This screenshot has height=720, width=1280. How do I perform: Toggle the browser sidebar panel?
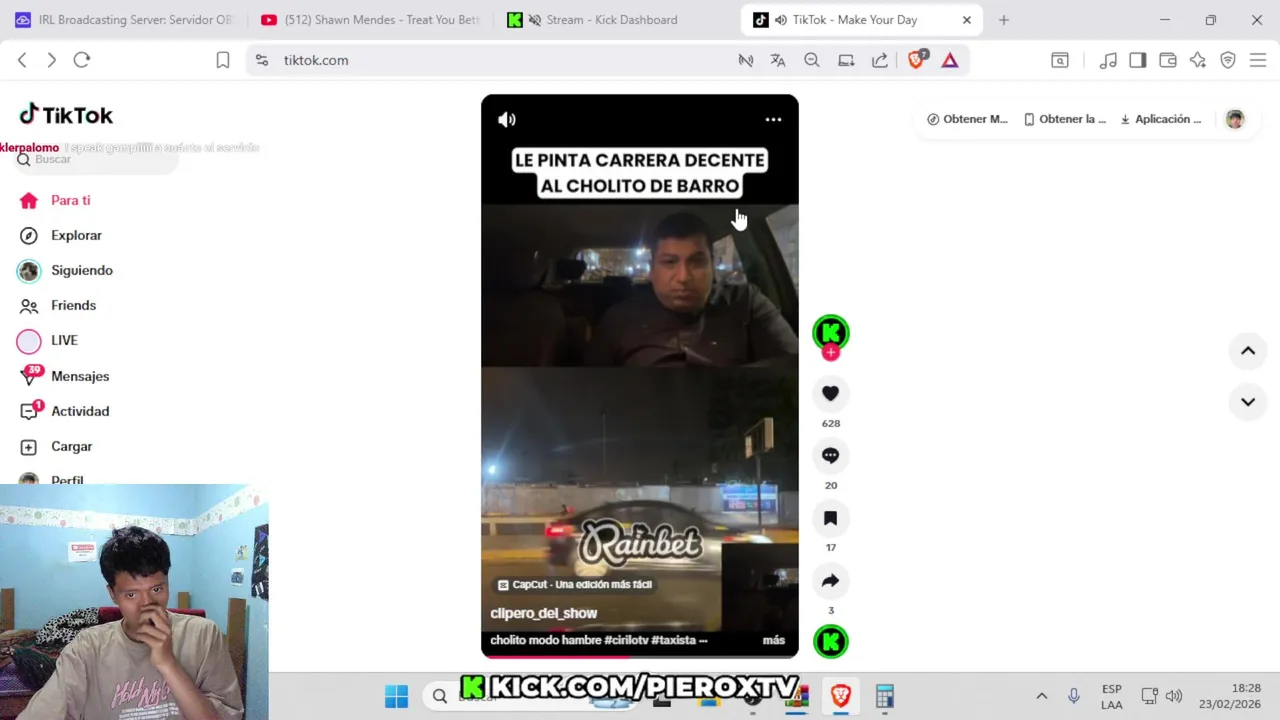[1138, 60]
